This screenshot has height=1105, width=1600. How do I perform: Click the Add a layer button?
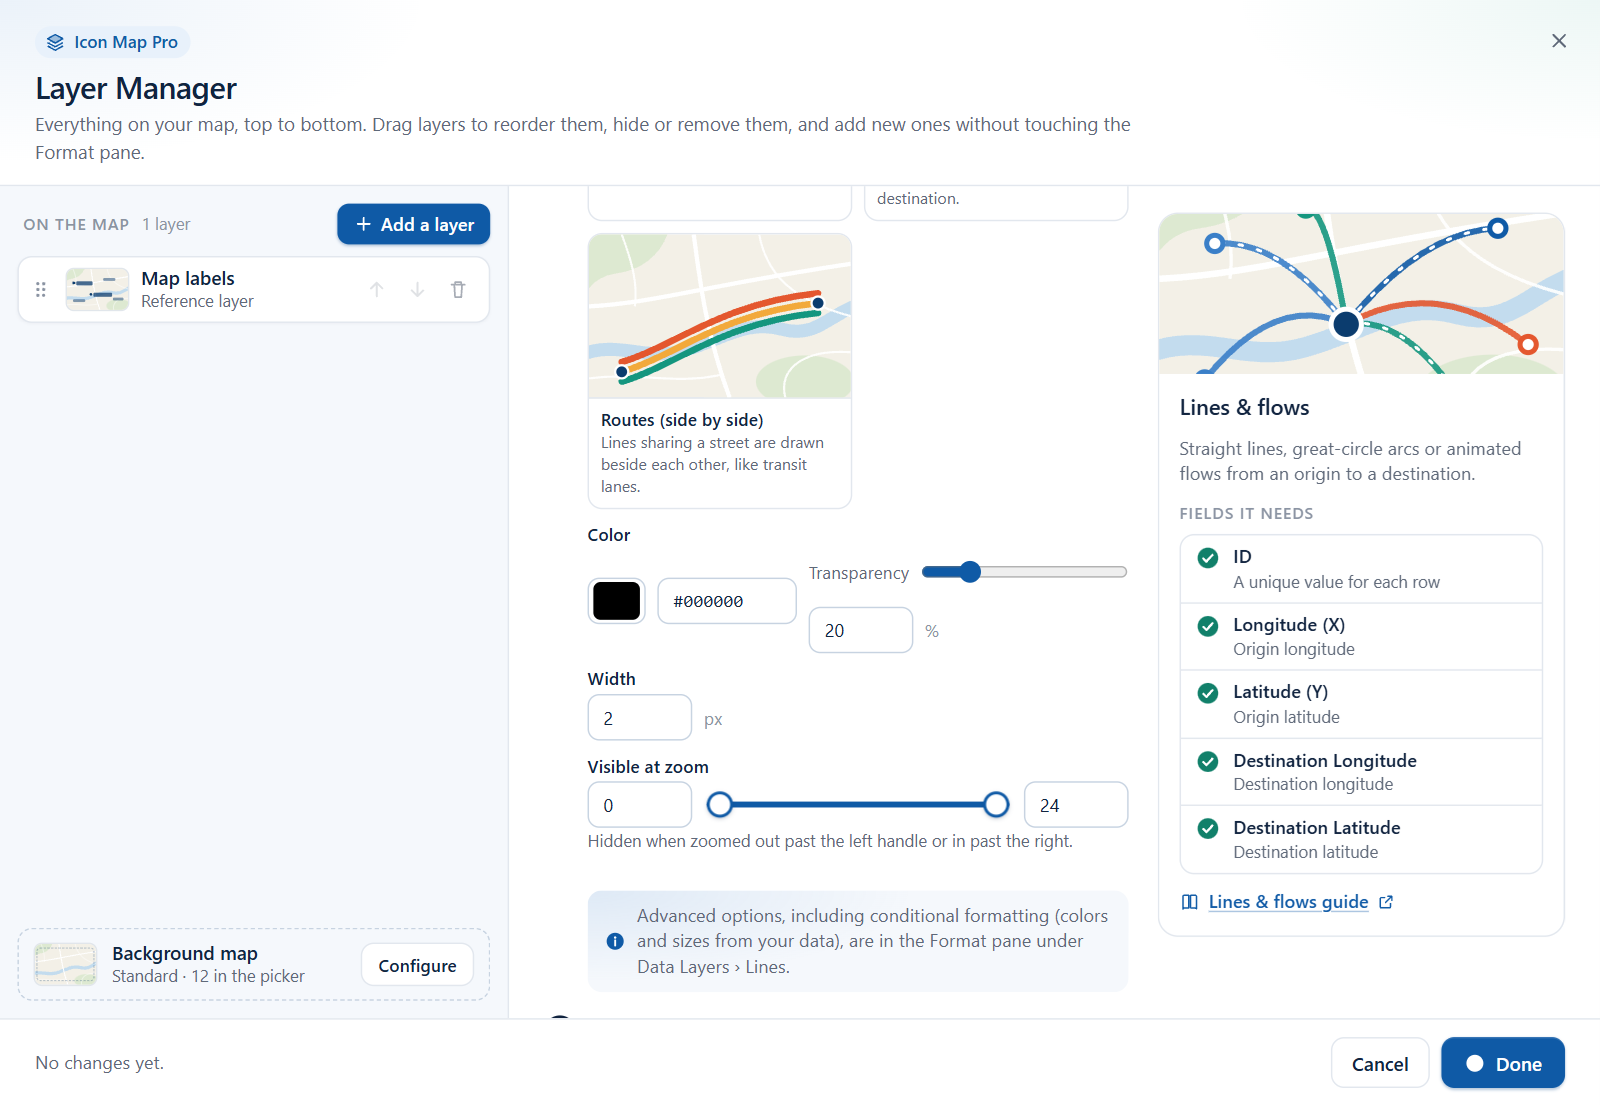click(413, 224)
